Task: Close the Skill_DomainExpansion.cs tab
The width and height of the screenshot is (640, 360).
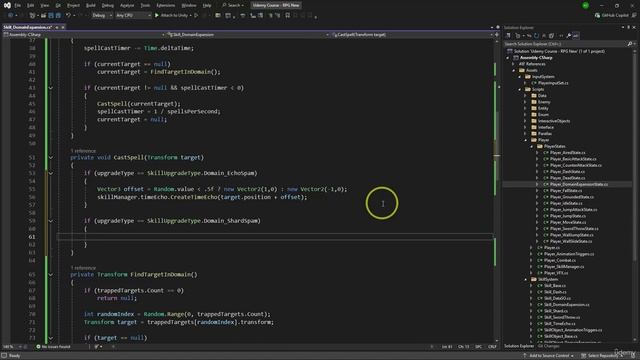Action: point(63,27)
